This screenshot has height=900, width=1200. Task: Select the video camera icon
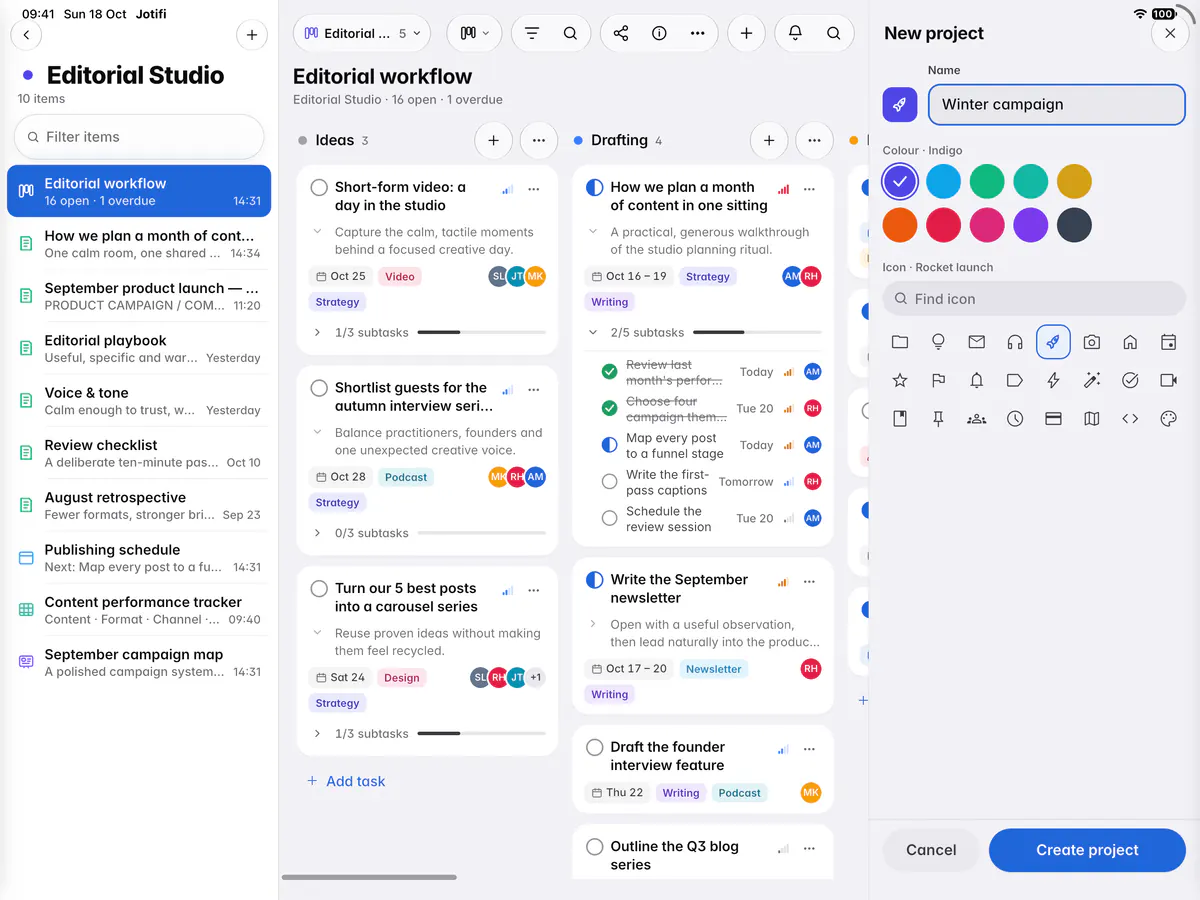1168,380
